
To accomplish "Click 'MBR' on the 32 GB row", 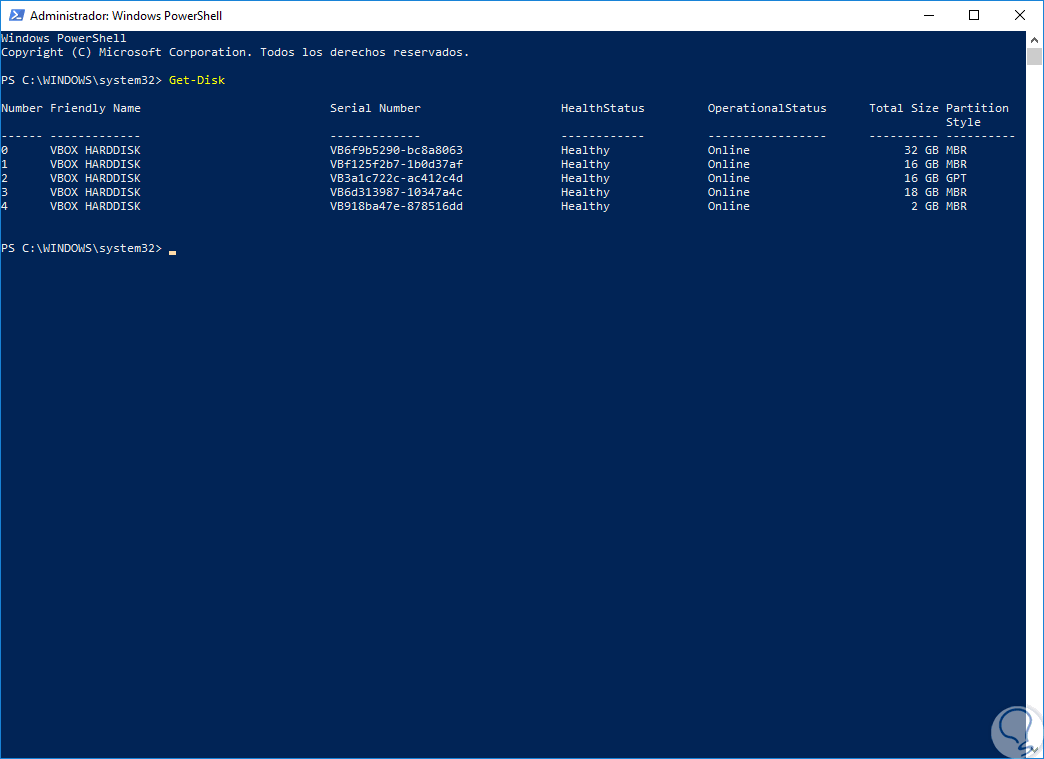I will [x=956, y=150].
